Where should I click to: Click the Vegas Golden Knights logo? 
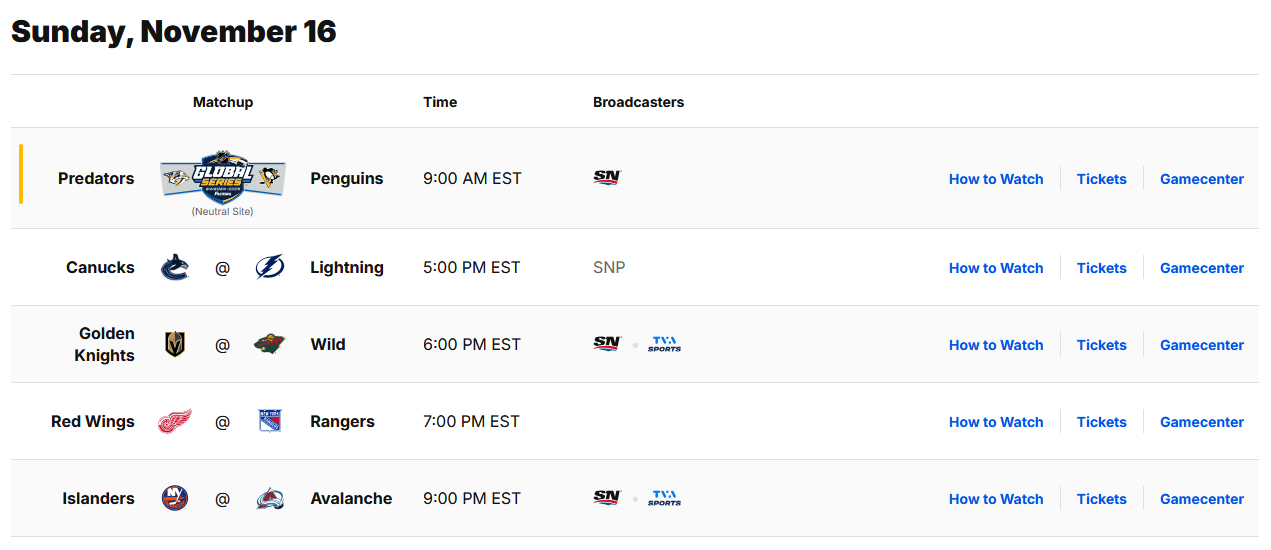[x=175, y=345]
